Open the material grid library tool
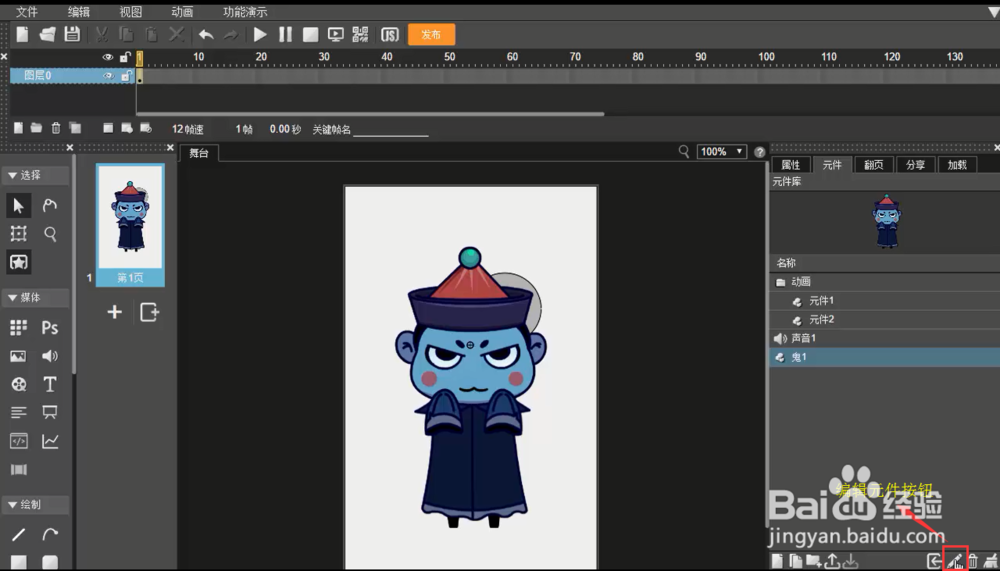The height and width of the screenshot is (571, 1000). click(x=18, y=327)
